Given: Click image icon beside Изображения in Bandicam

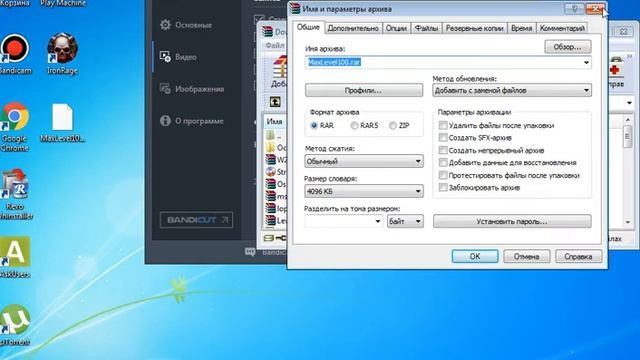Looking at the screenshot, I should [165, 89].
